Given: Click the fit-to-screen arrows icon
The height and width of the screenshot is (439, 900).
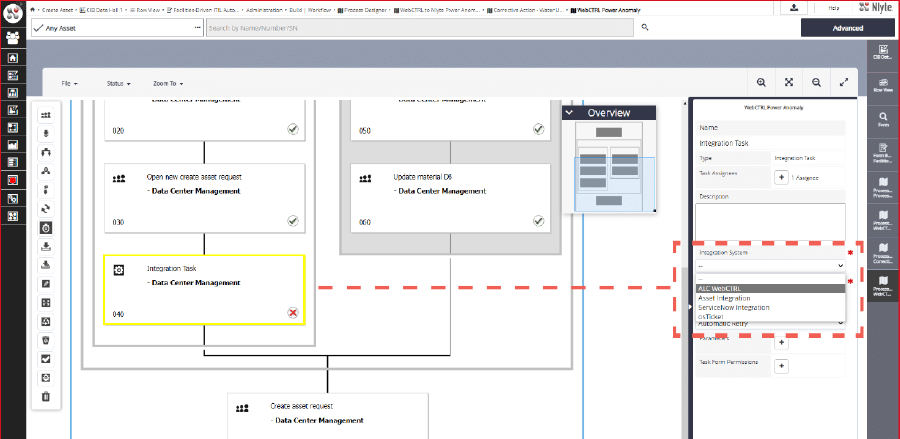Looking at the screenshot, I should pyautogui.click(x=789, y=83).
